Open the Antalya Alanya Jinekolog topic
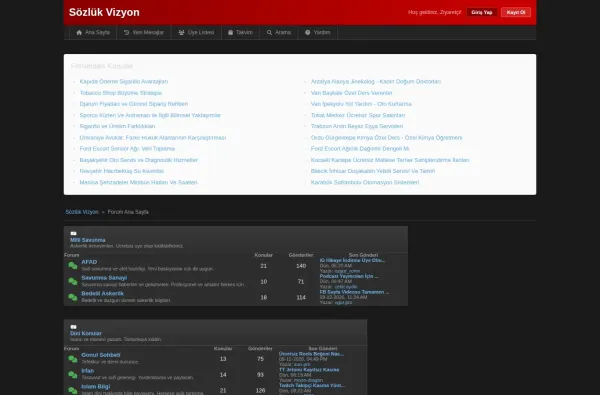The image size is (600, 395). coord(376,82)
